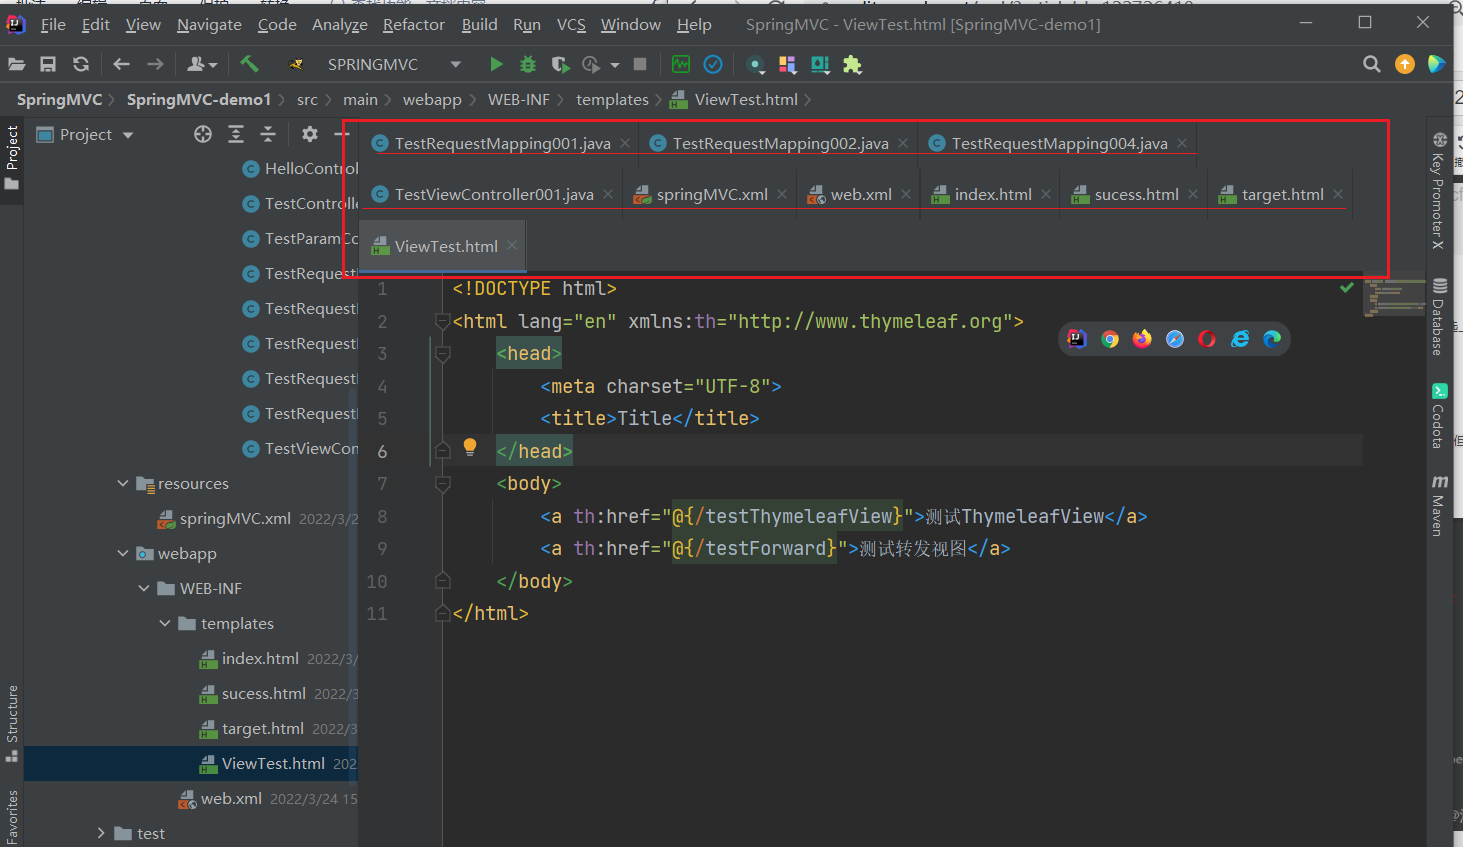Image resolution: width=1463 pixels, height=847 pixels.
Task: Click line number 8 in gutter
Action: (x=382, y=516)
